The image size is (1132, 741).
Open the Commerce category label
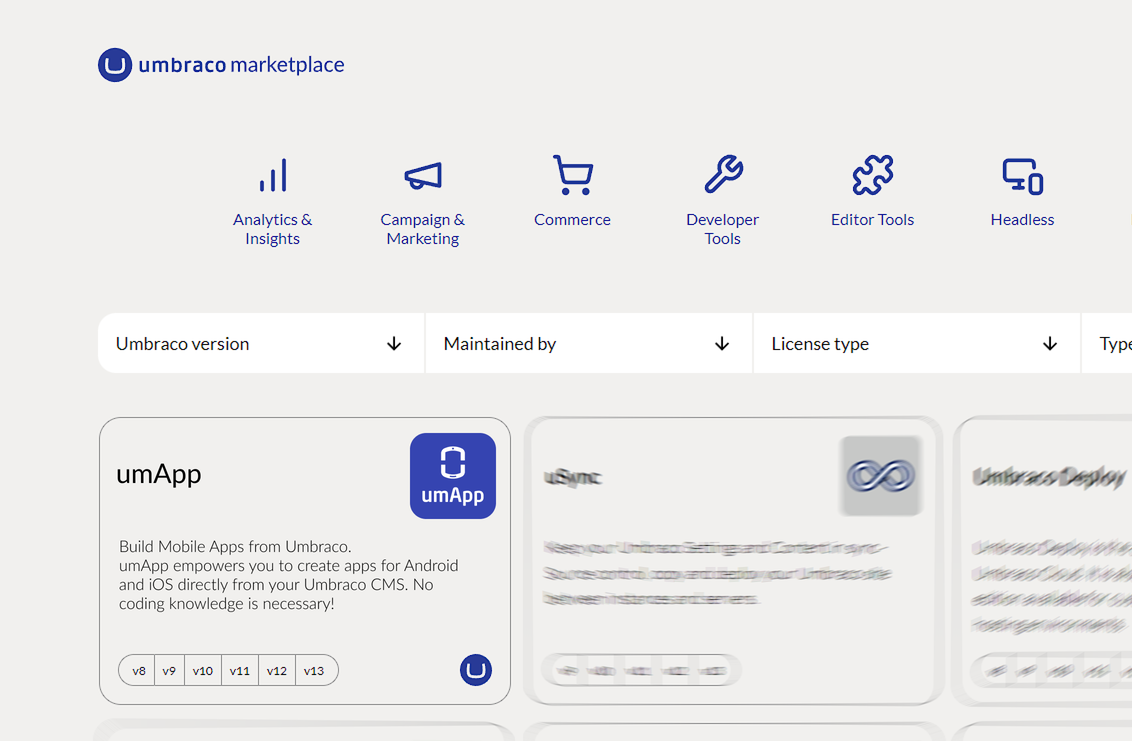(x=572, y=220)
